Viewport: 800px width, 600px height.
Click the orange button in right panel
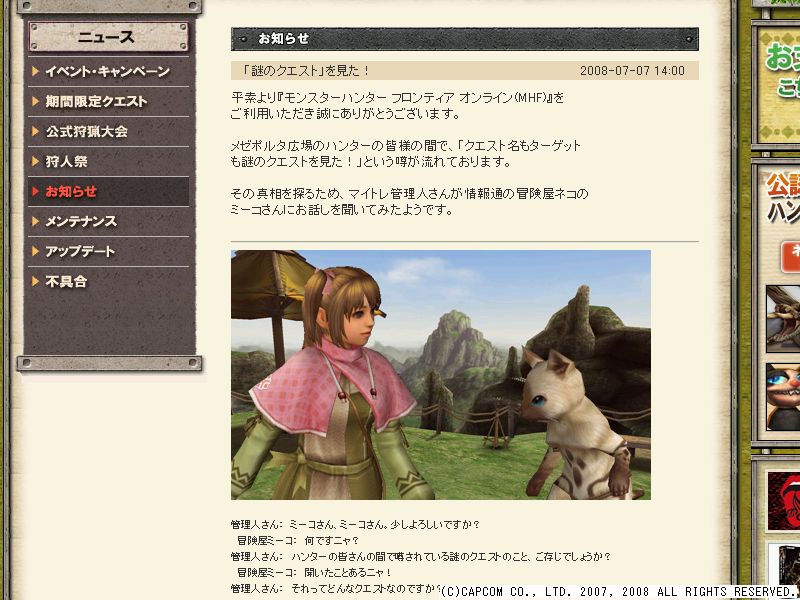790,257
